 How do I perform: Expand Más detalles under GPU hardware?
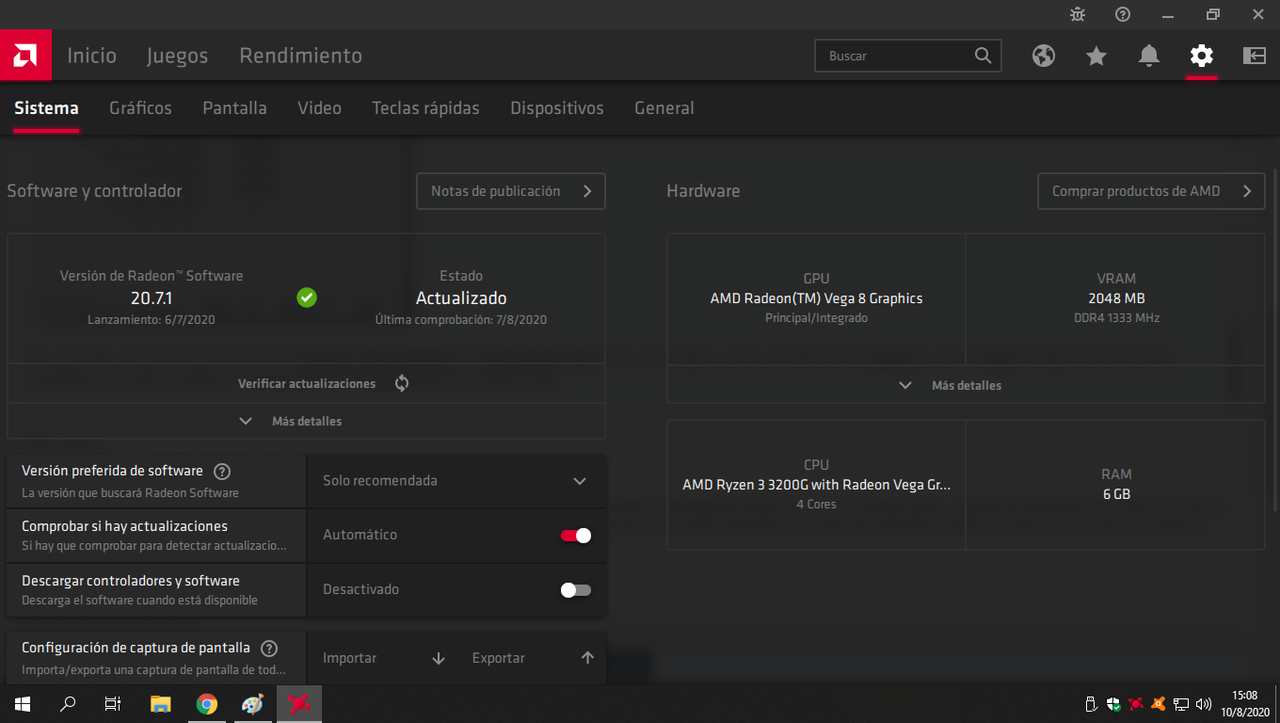966,385
